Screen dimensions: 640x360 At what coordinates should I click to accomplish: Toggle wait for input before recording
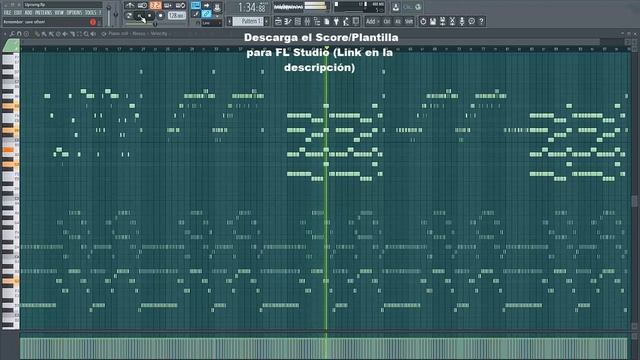(142, 6)
